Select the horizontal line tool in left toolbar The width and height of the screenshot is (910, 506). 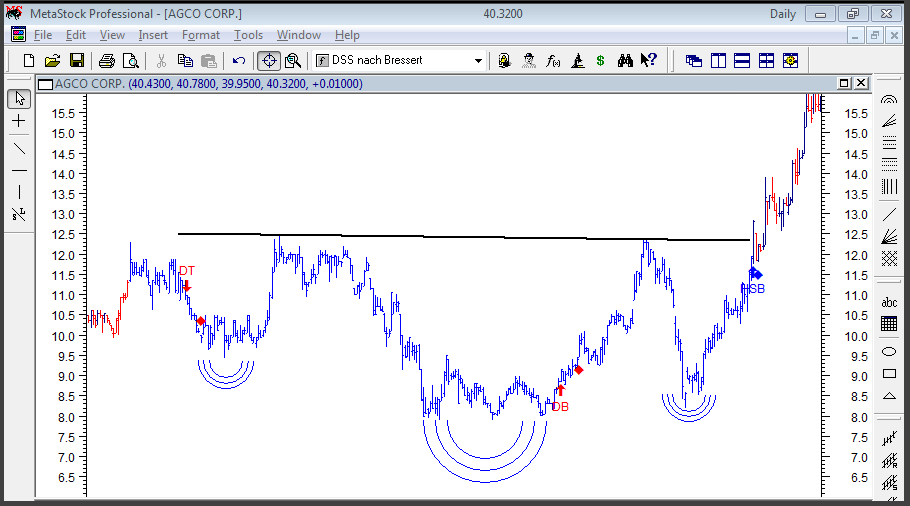tap(19, 171)
